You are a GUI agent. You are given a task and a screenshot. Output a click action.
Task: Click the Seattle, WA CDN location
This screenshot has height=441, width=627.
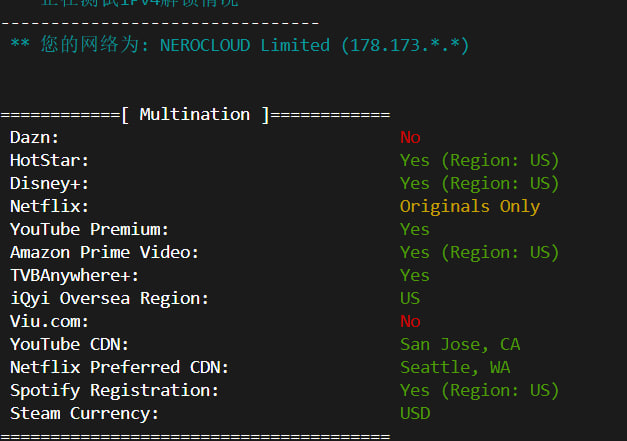point(455,368)
